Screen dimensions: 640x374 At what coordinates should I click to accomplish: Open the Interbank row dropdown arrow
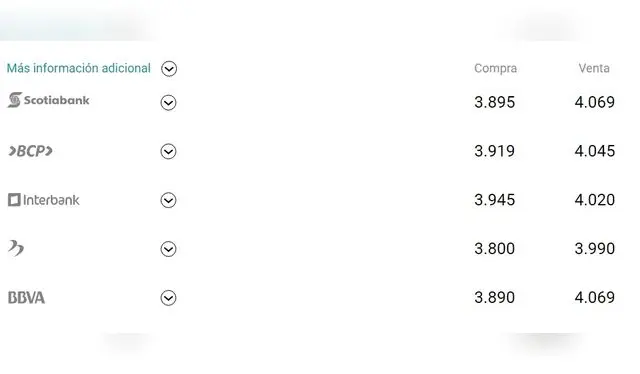[x=168, y=200]
